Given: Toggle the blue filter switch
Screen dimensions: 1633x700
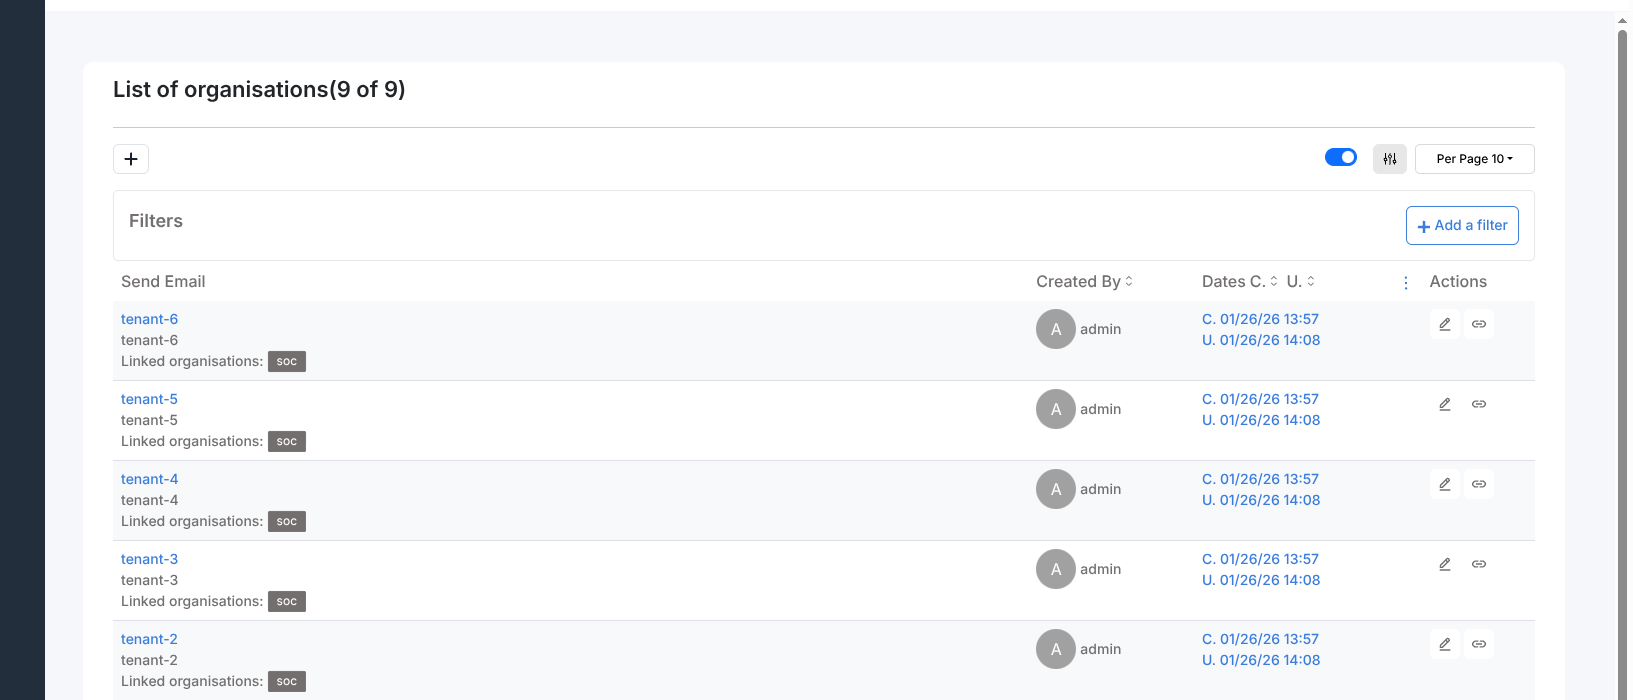Looking at the screenshot, I should tap(1341, 157).
